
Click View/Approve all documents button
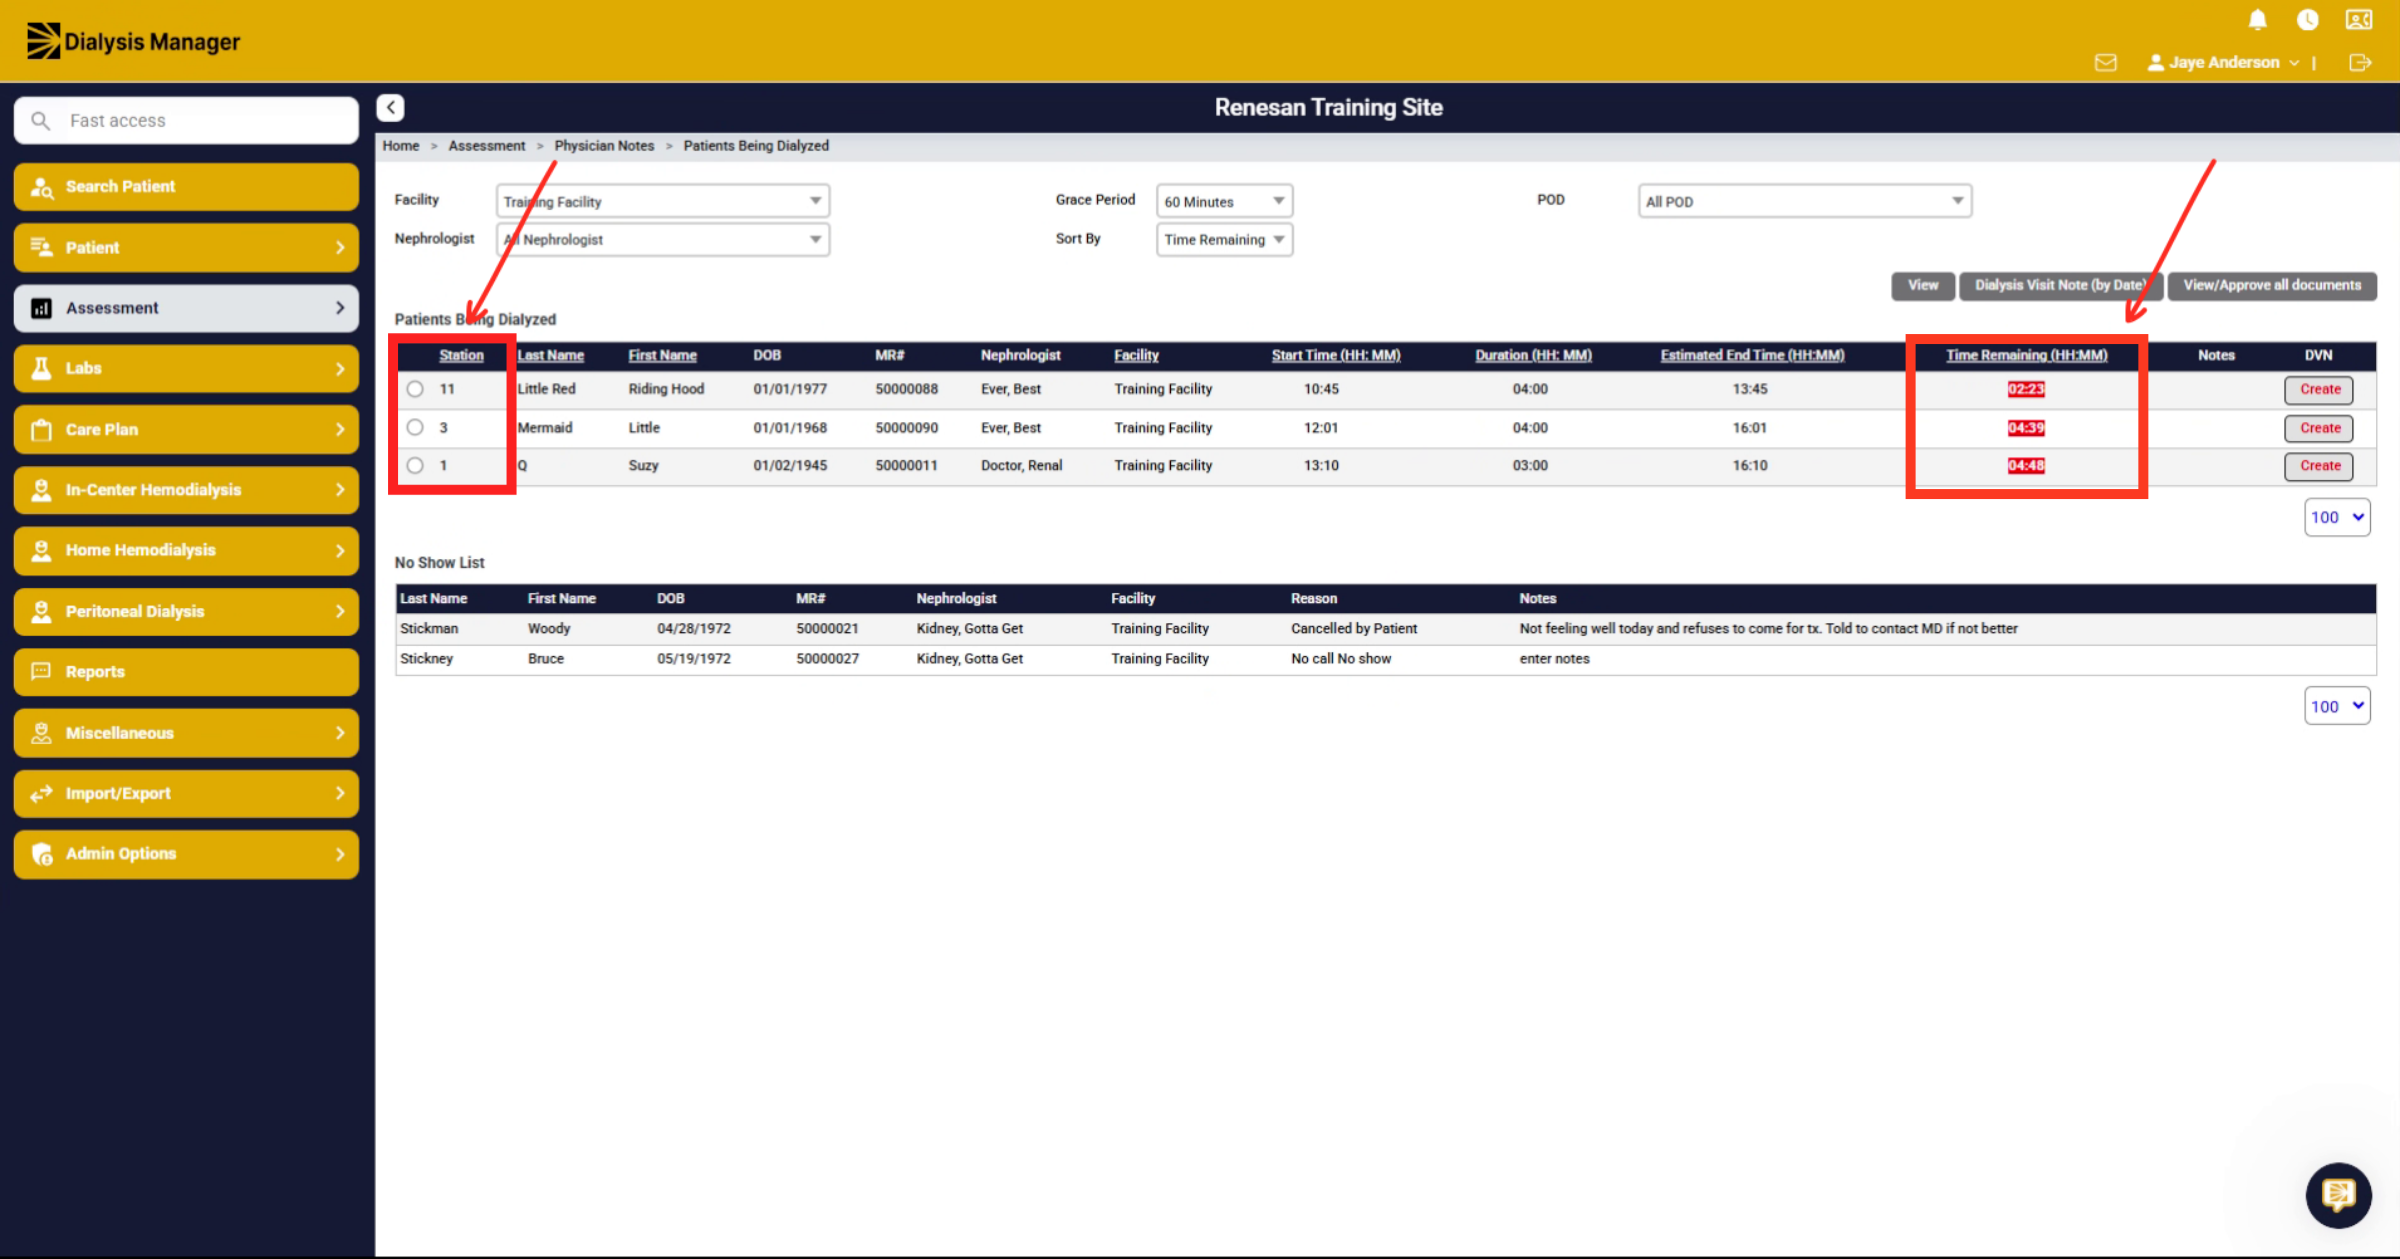[2272, 286]
